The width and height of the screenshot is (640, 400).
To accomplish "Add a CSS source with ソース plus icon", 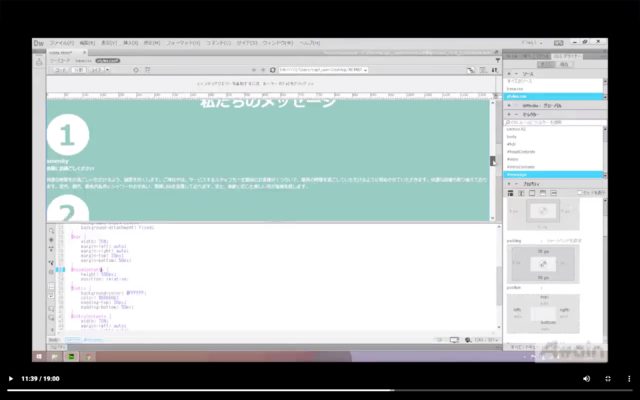I will pos(509,74).
